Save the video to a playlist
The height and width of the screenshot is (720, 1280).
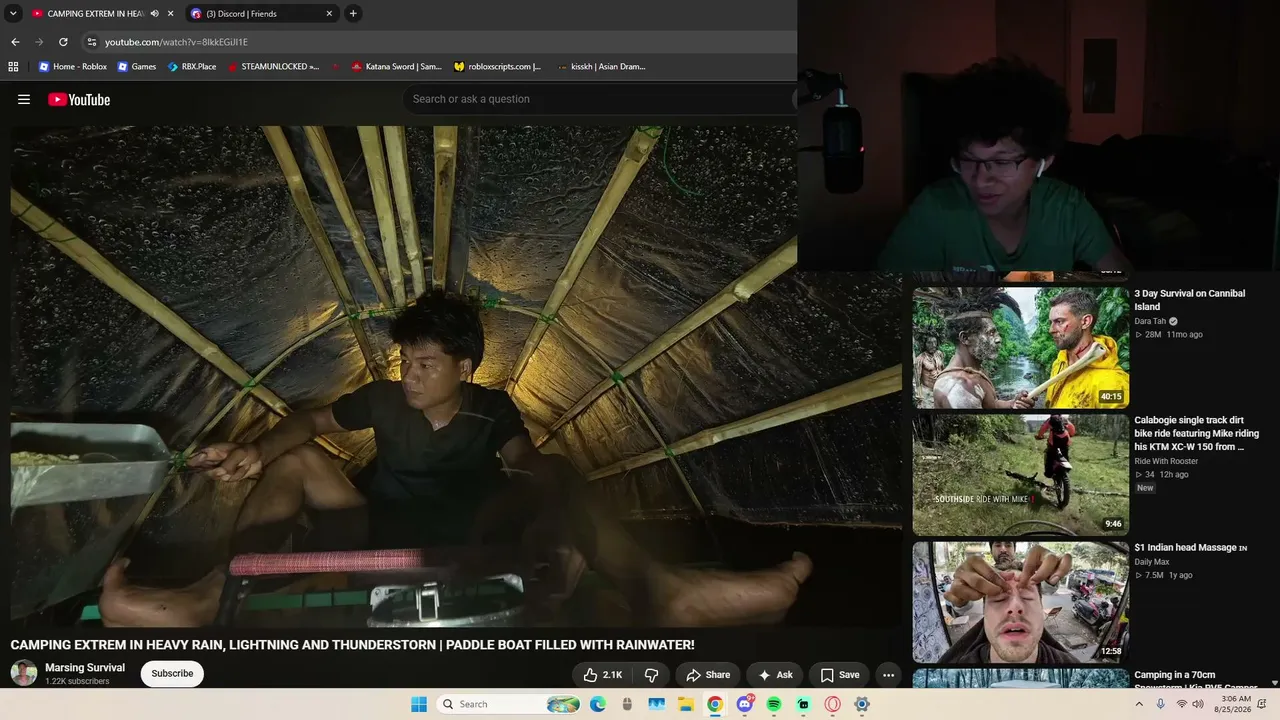pos(840,675)
